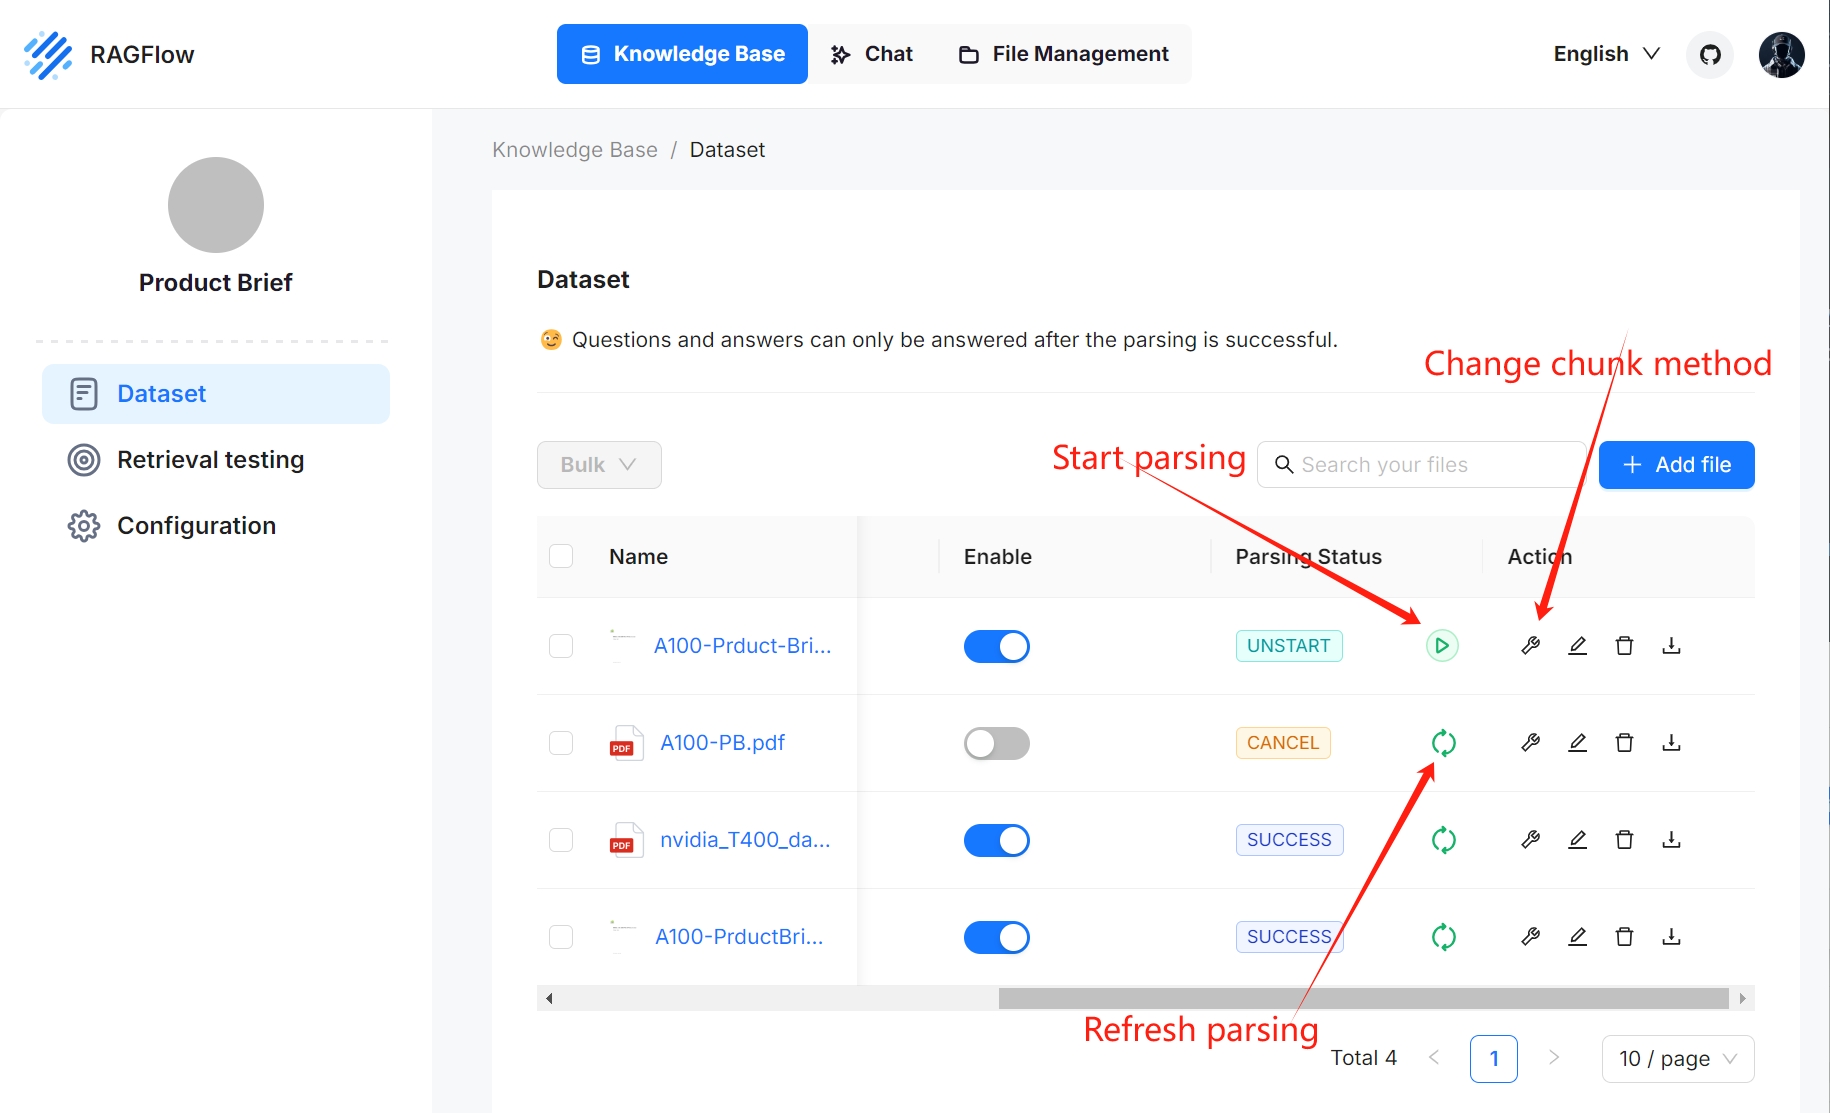Click the Add file button
The image size is (1830, 1113).
click(x=1676, y=465)
